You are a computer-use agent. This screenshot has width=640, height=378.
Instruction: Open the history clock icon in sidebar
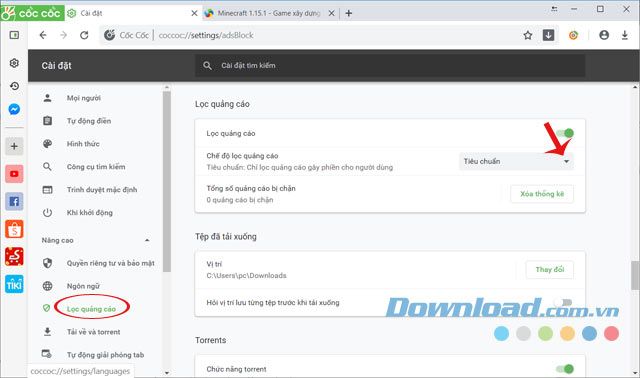[14, 86]
